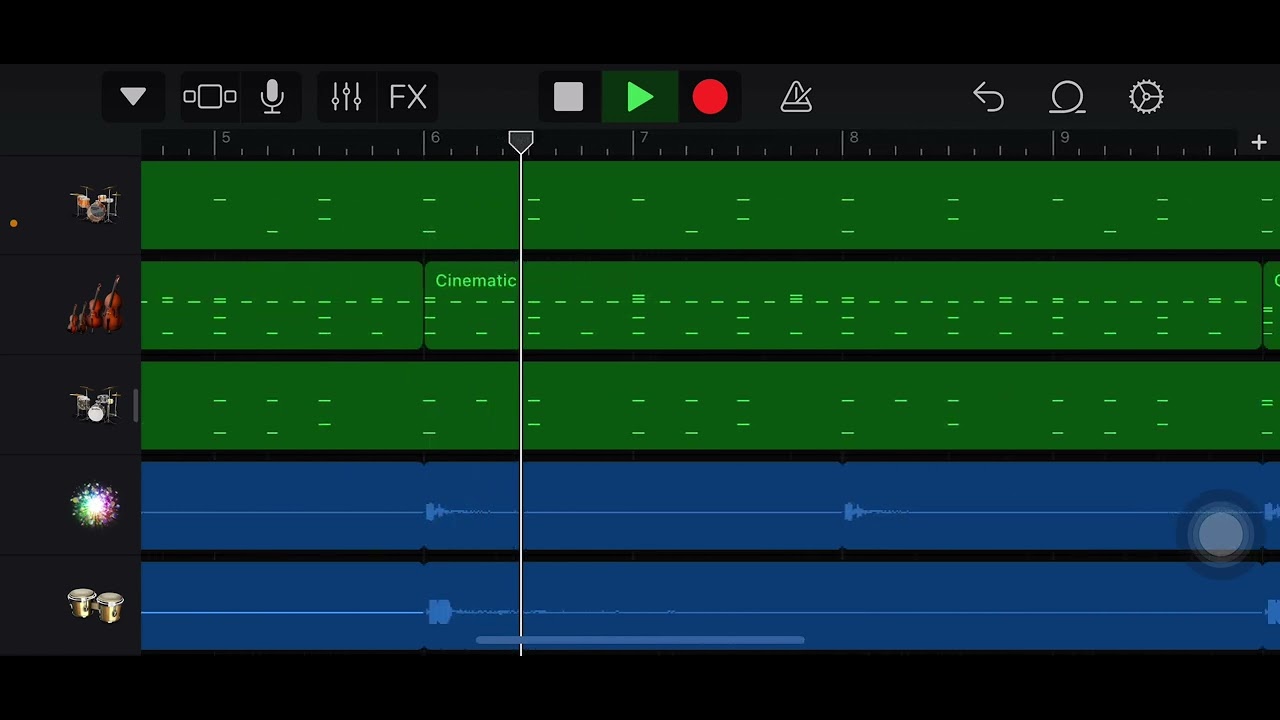The image size is (1280, 720).
Task: Open the track controls mixer icon
Action: point(346,97)
